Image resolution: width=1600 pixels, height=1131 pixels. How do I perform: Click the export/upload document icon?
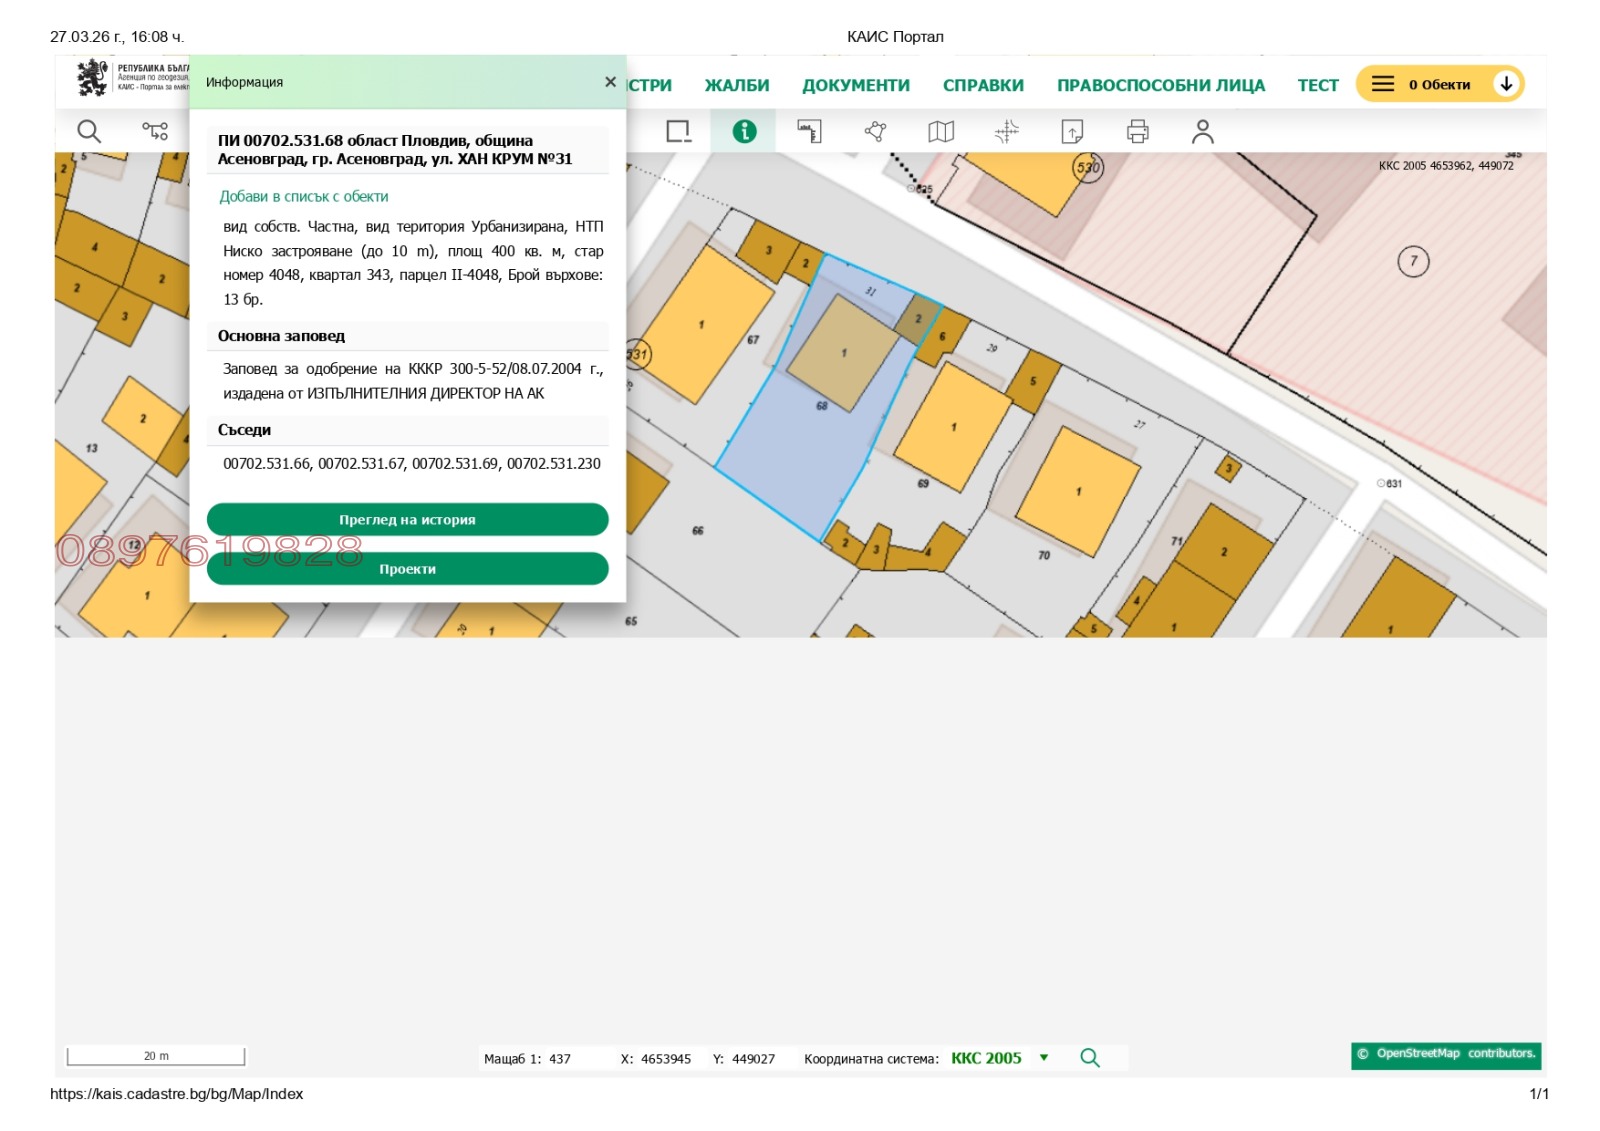coord(1072,131)
